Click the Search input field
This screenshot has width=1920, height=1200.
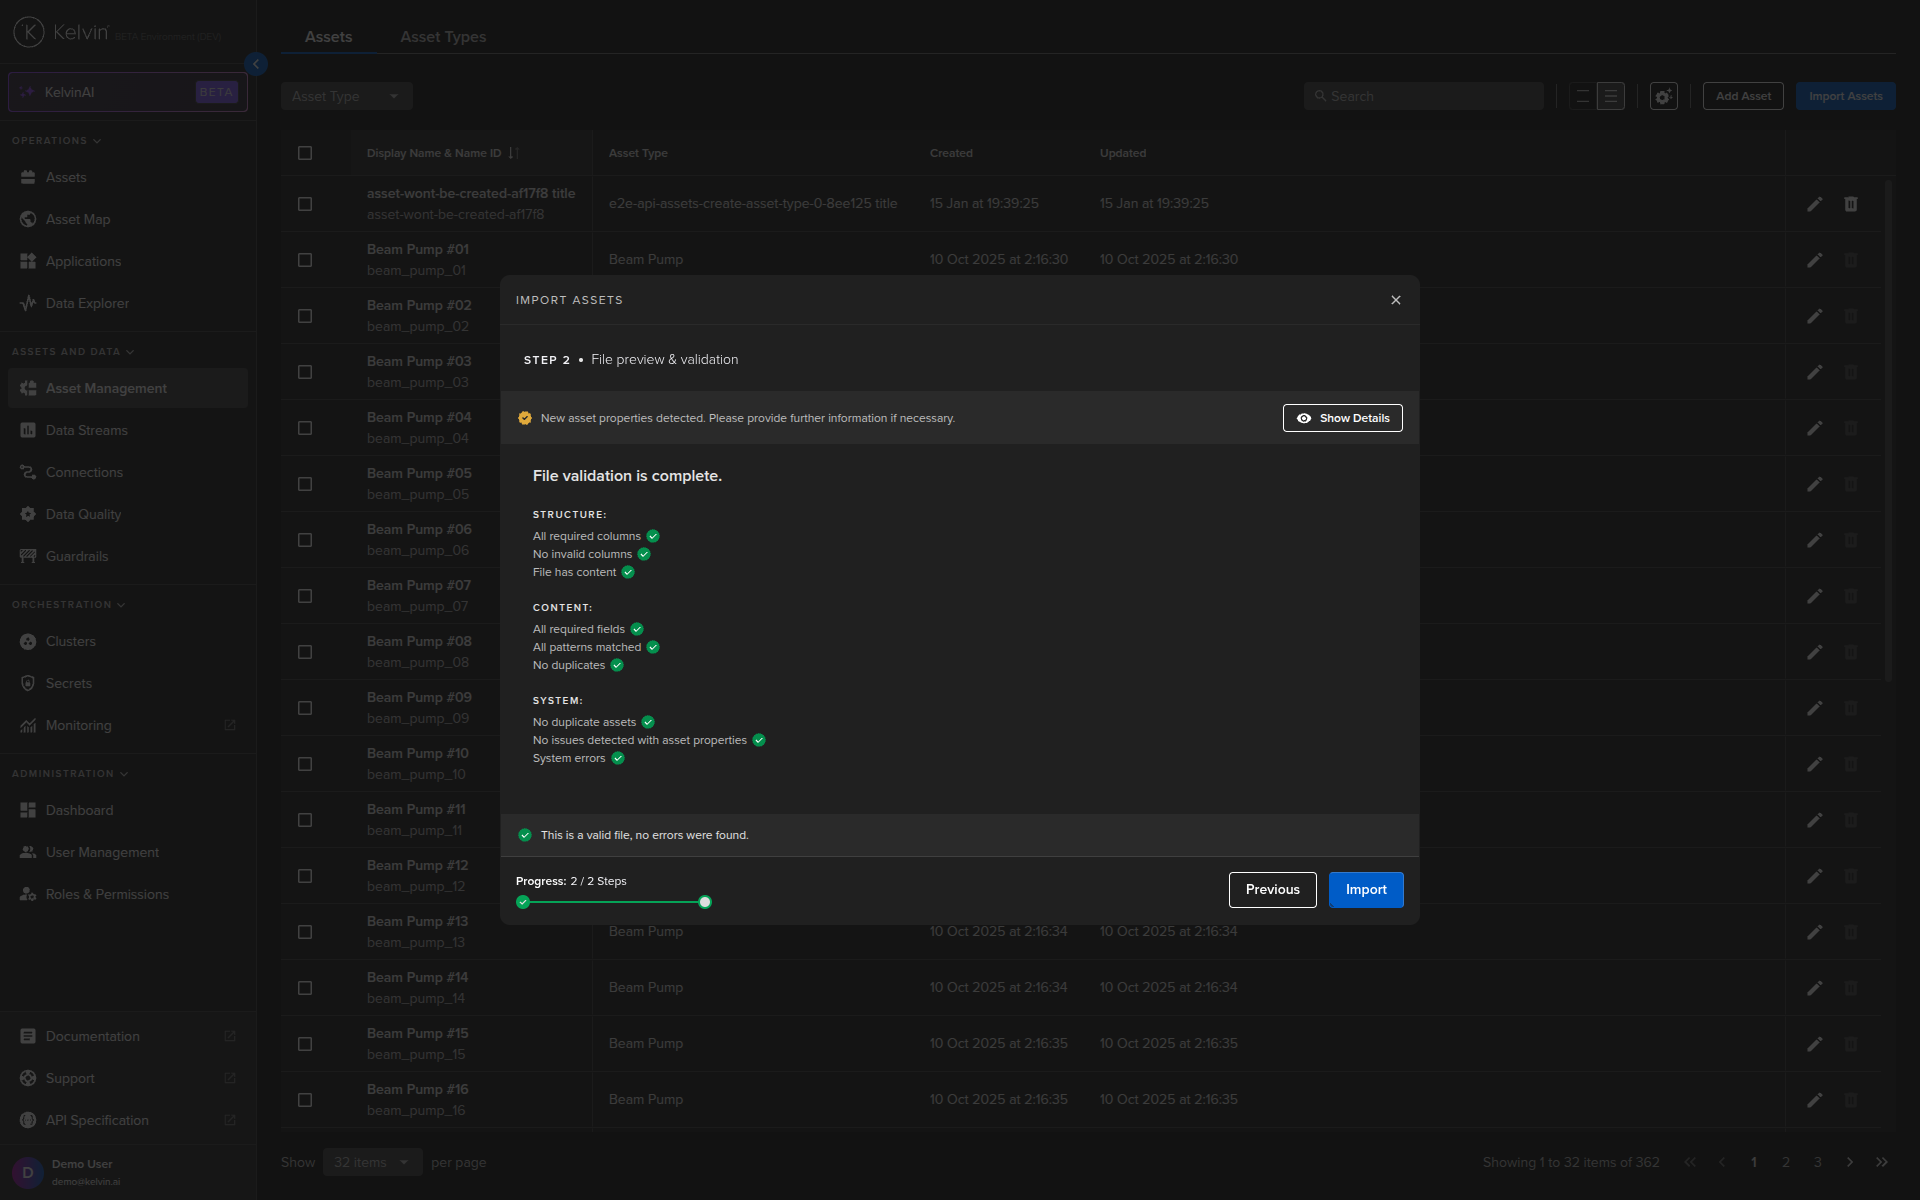pos(1424,95)
